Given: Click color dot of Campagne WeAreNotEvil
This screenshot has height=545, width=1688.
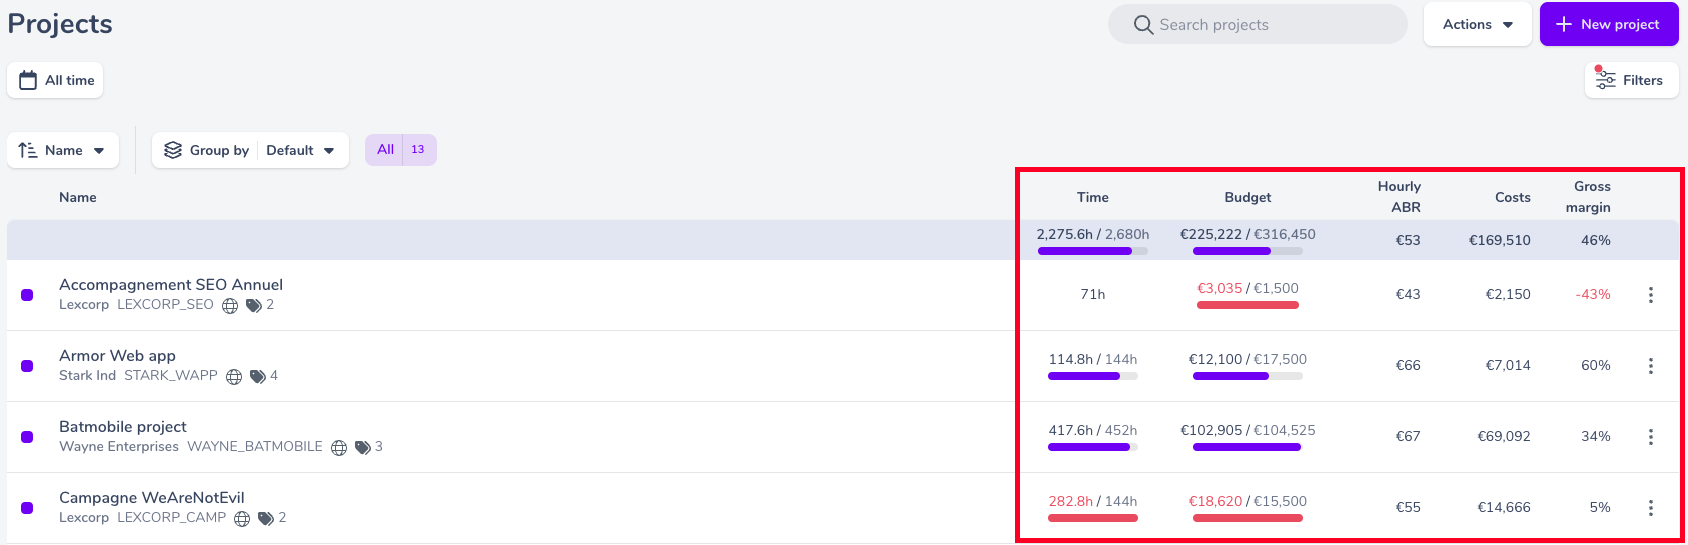Looking at the screenshot, I should coord(27,508).
